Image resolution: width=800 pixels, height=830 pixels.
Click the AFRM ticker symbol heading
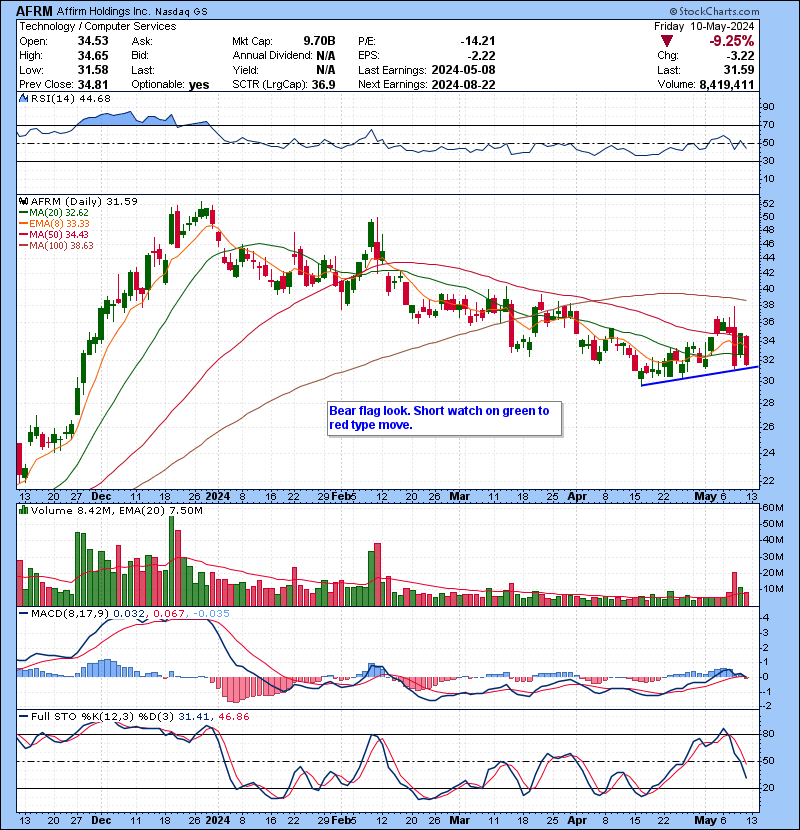coord(34,11)
